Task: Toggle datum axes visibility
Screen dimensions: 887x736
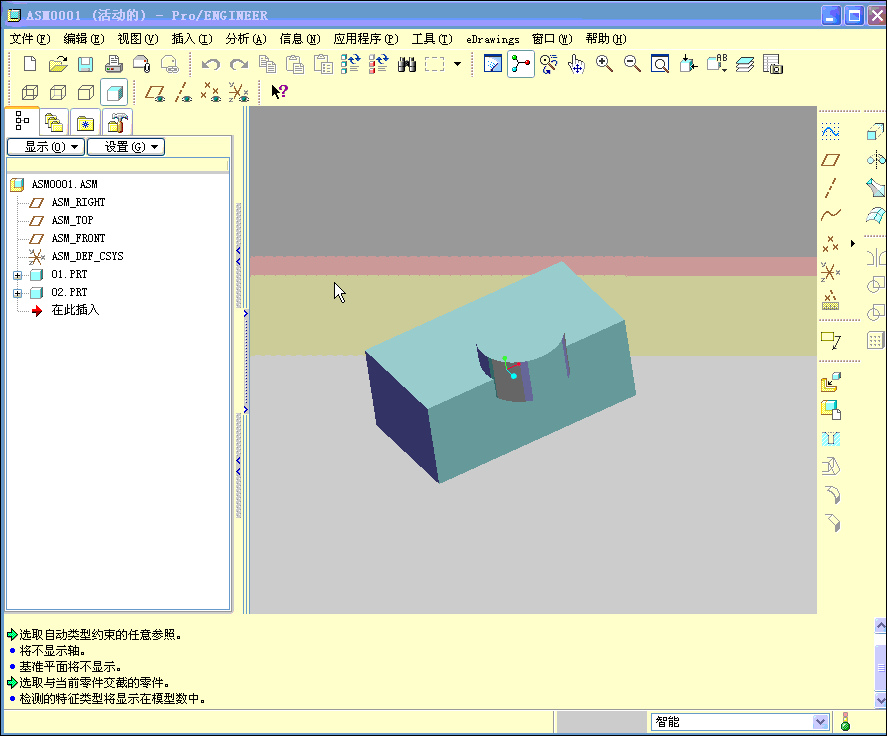Action: point(183,92)
